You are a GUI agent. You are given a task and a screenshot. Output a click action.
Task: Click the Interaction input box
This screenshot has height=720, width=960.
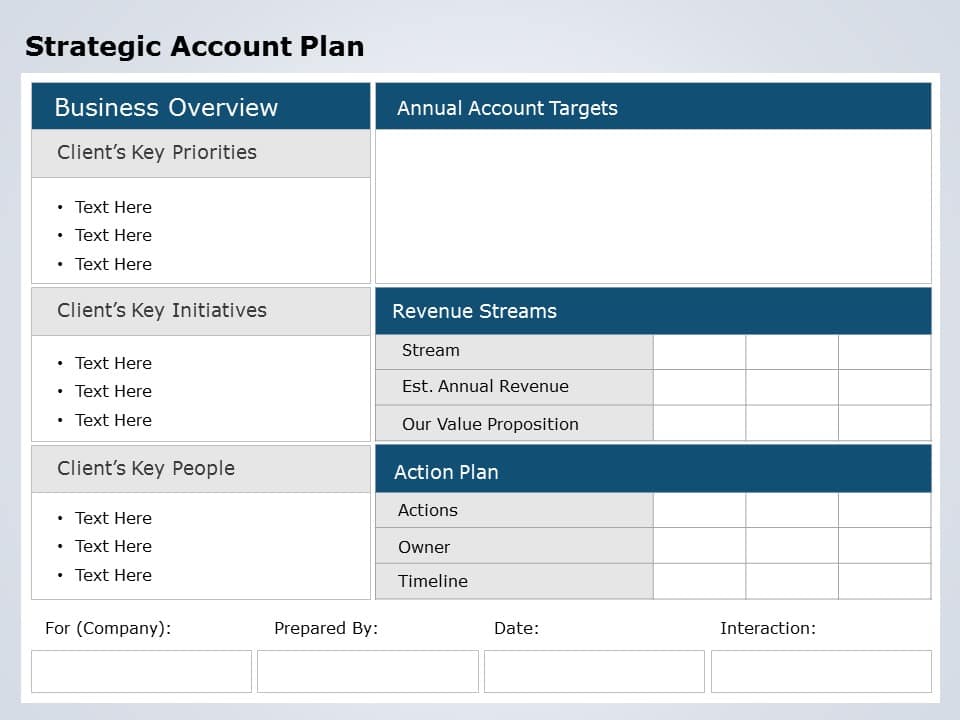coord(822,671)
